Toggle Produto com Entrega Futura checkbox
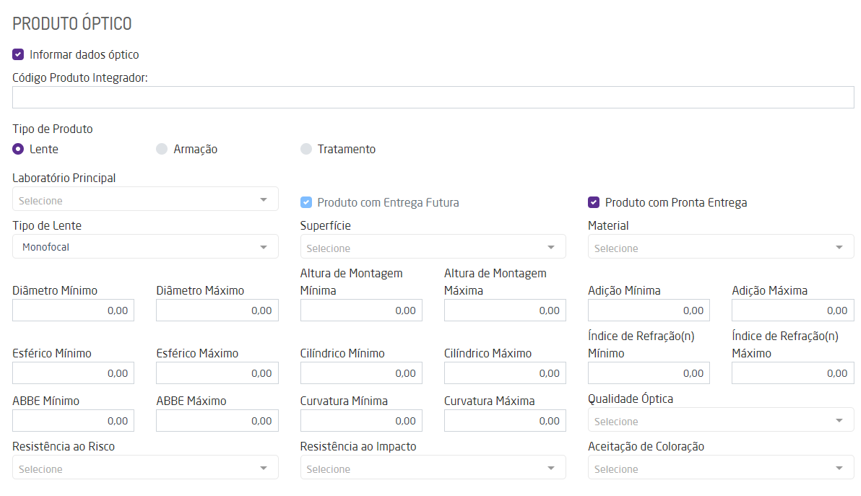Screen dimensions: 861x496 coord(306,202)
